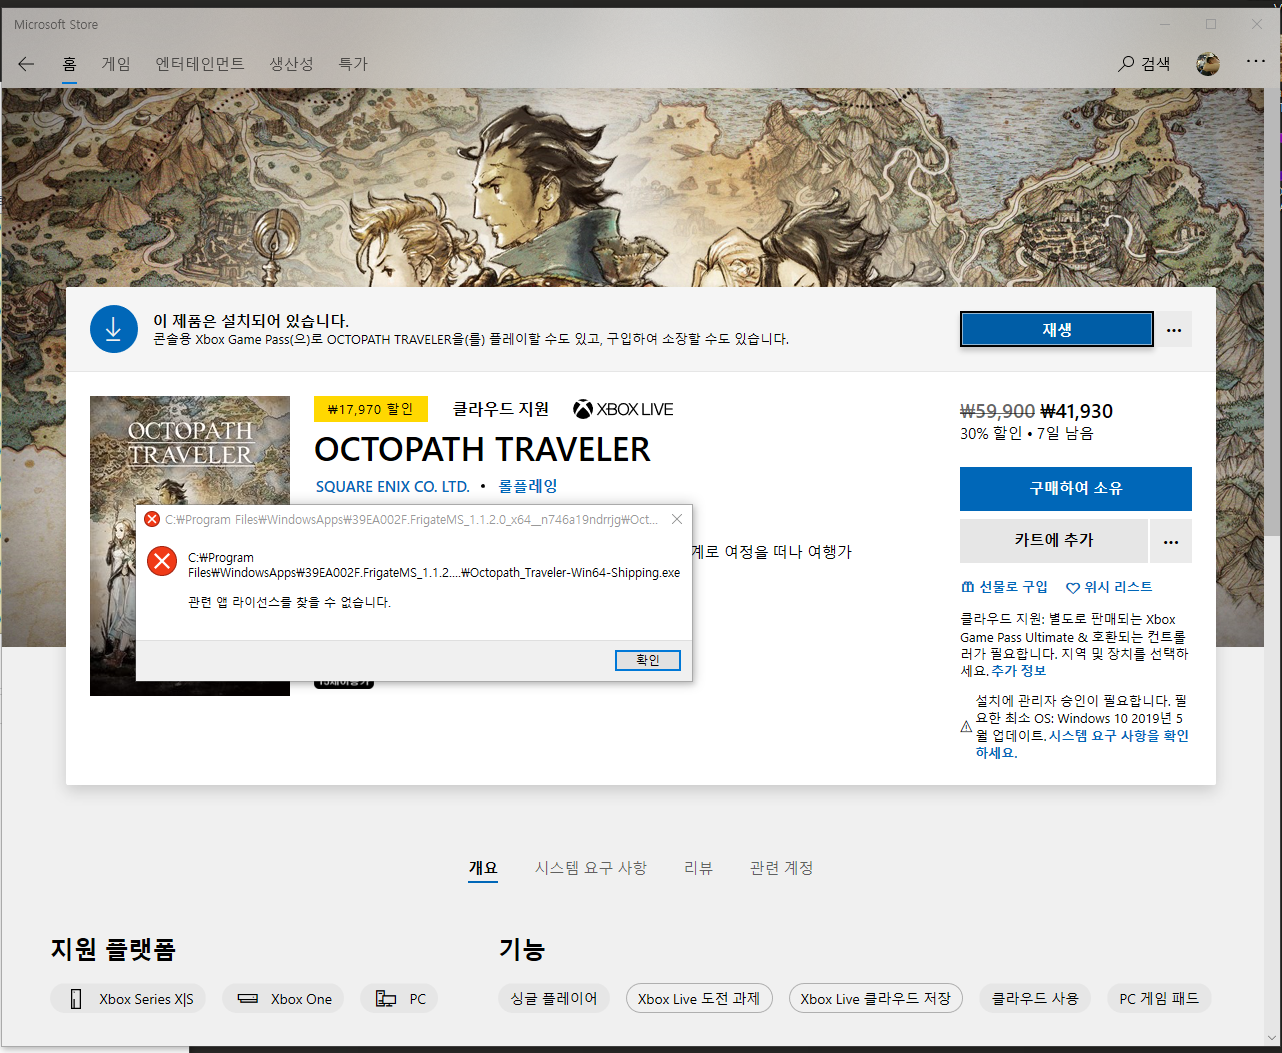Click the warning triangle icon
Image resolution: width=1282 pixels, height=1053 pixels.
pyautogui.click(x=966, y=727)
